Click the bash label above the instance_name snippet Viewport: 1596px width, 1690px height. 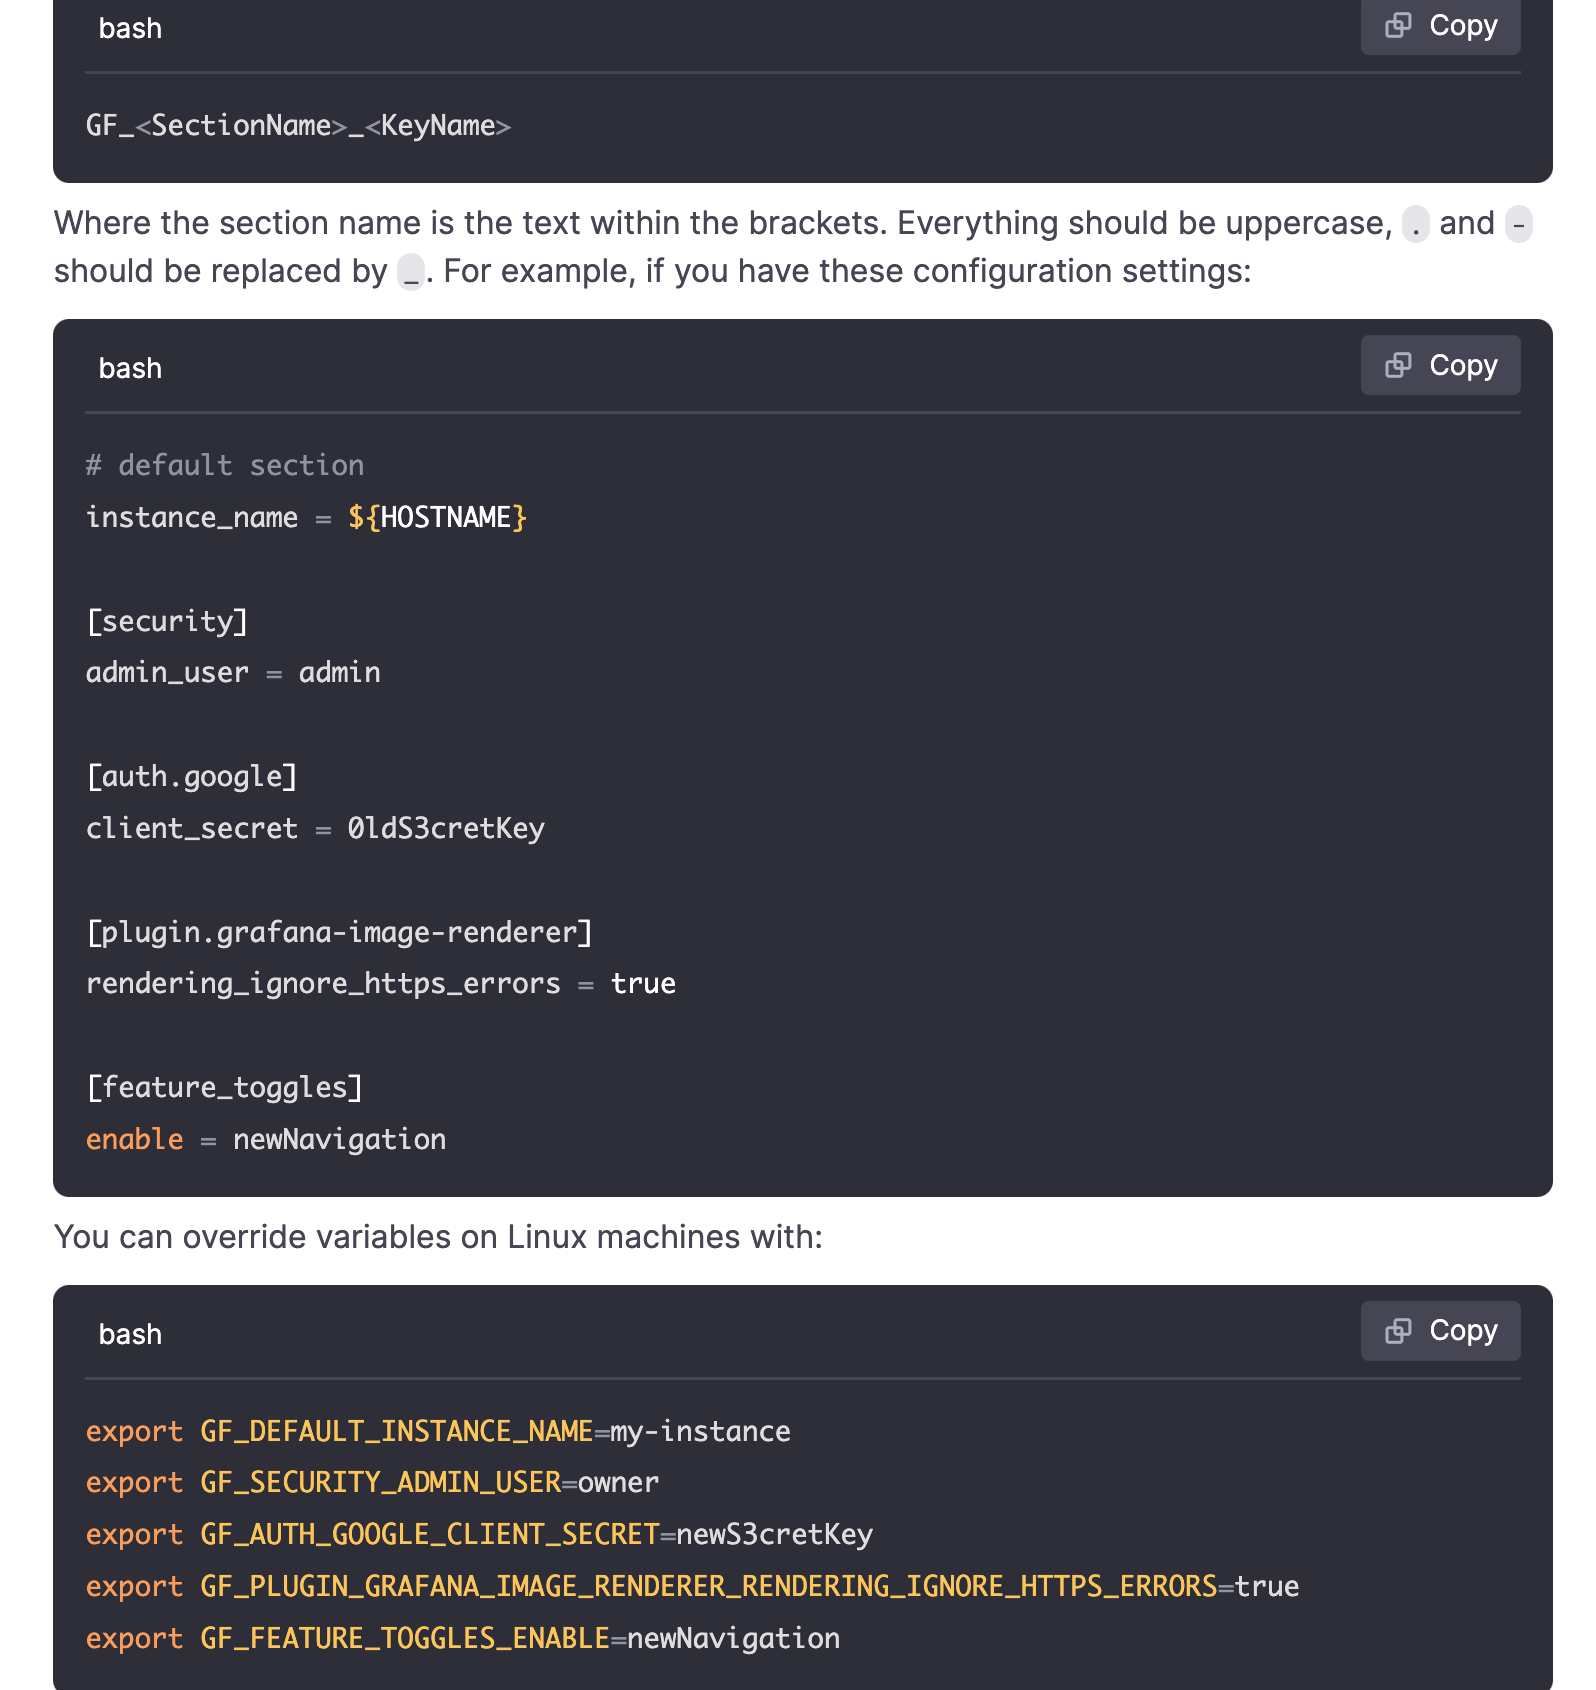(x=130, y=369)
